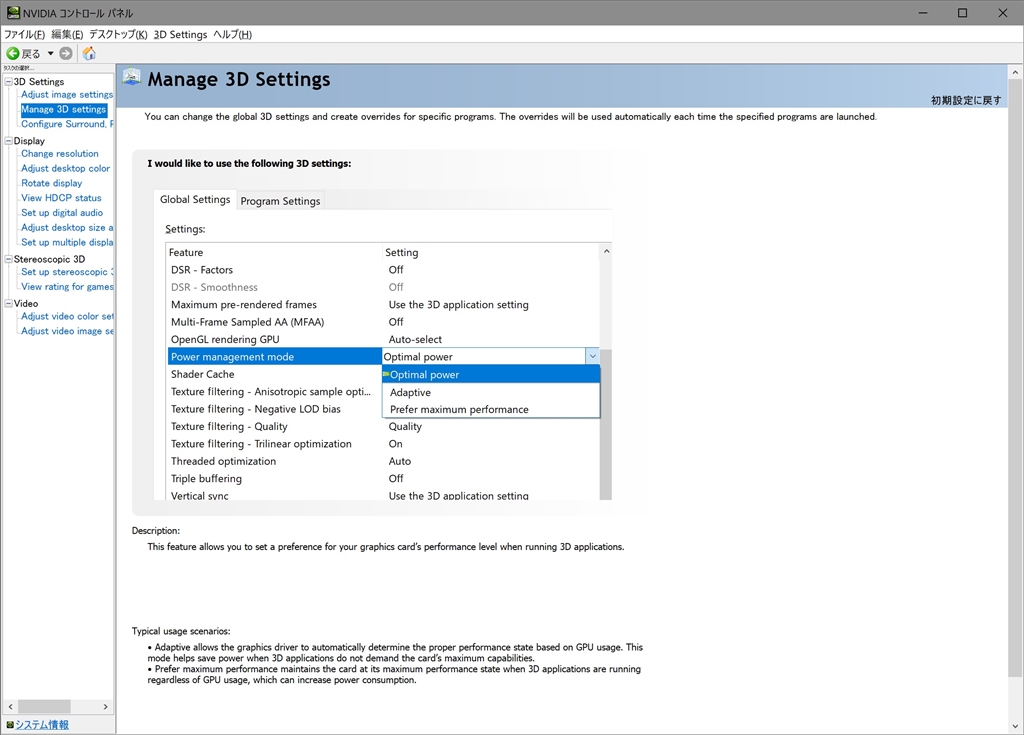Open Set up multiple displays page

coord(67,242)
